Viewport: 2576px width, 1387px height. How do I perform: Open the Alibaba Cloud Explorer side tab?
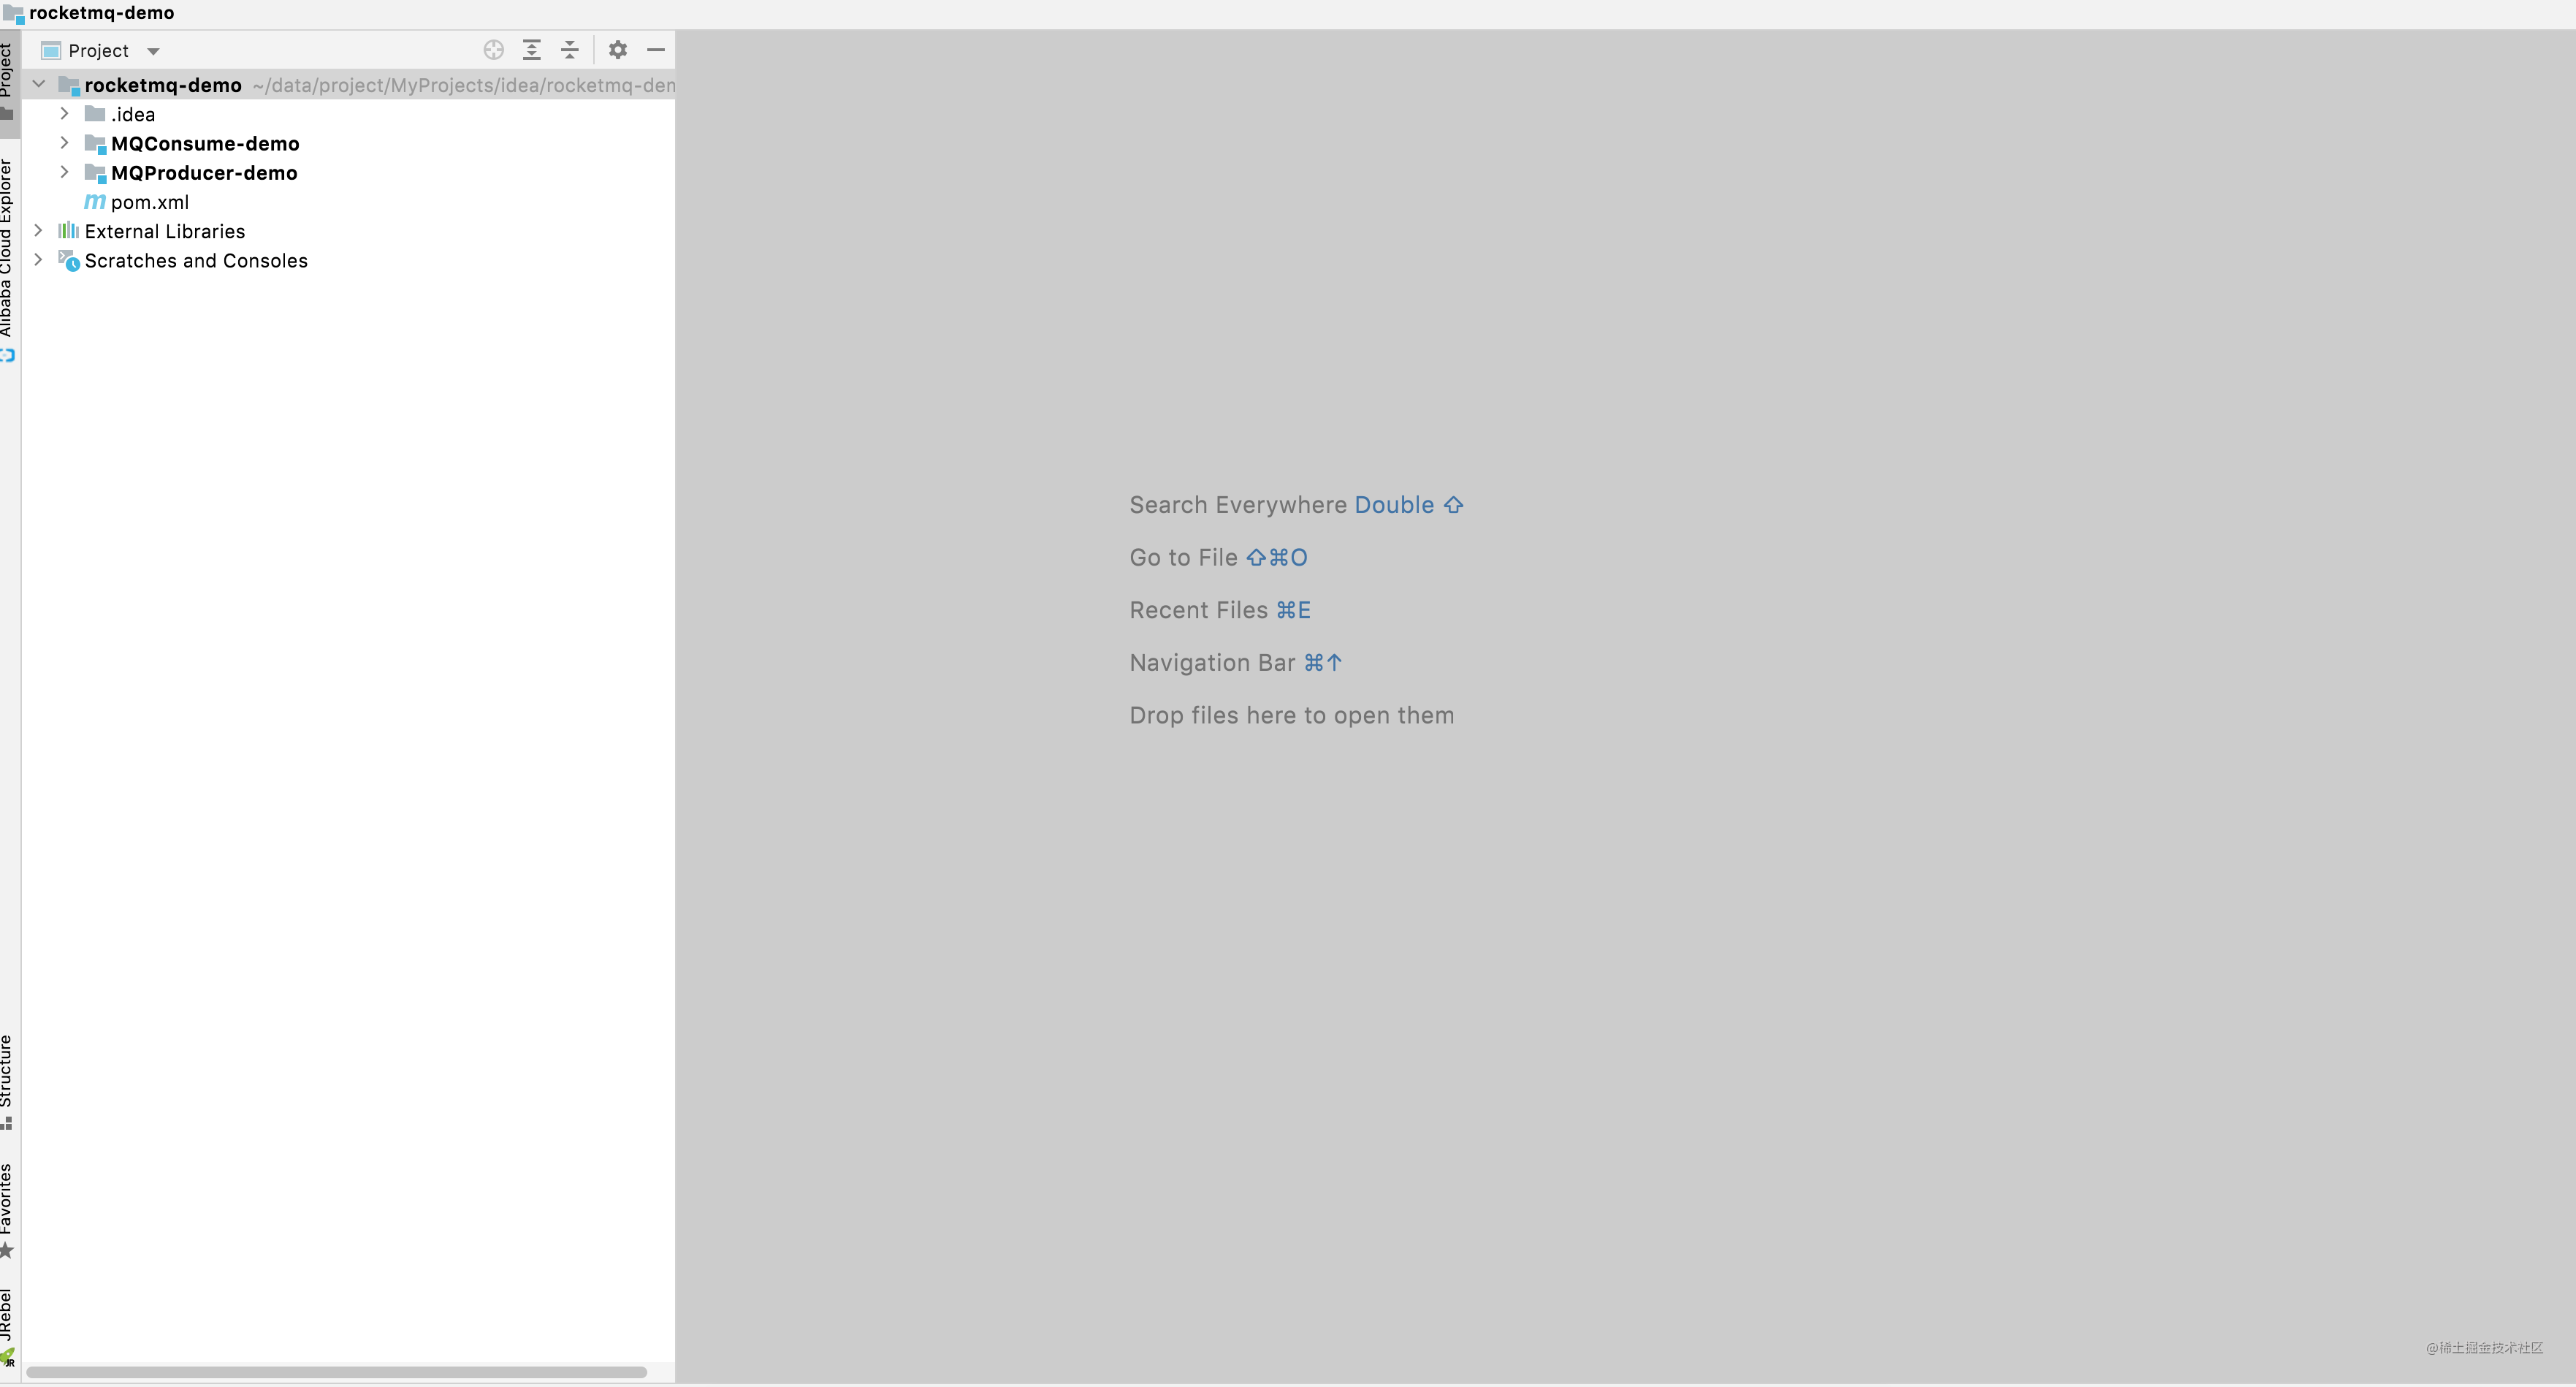[8, 255]
